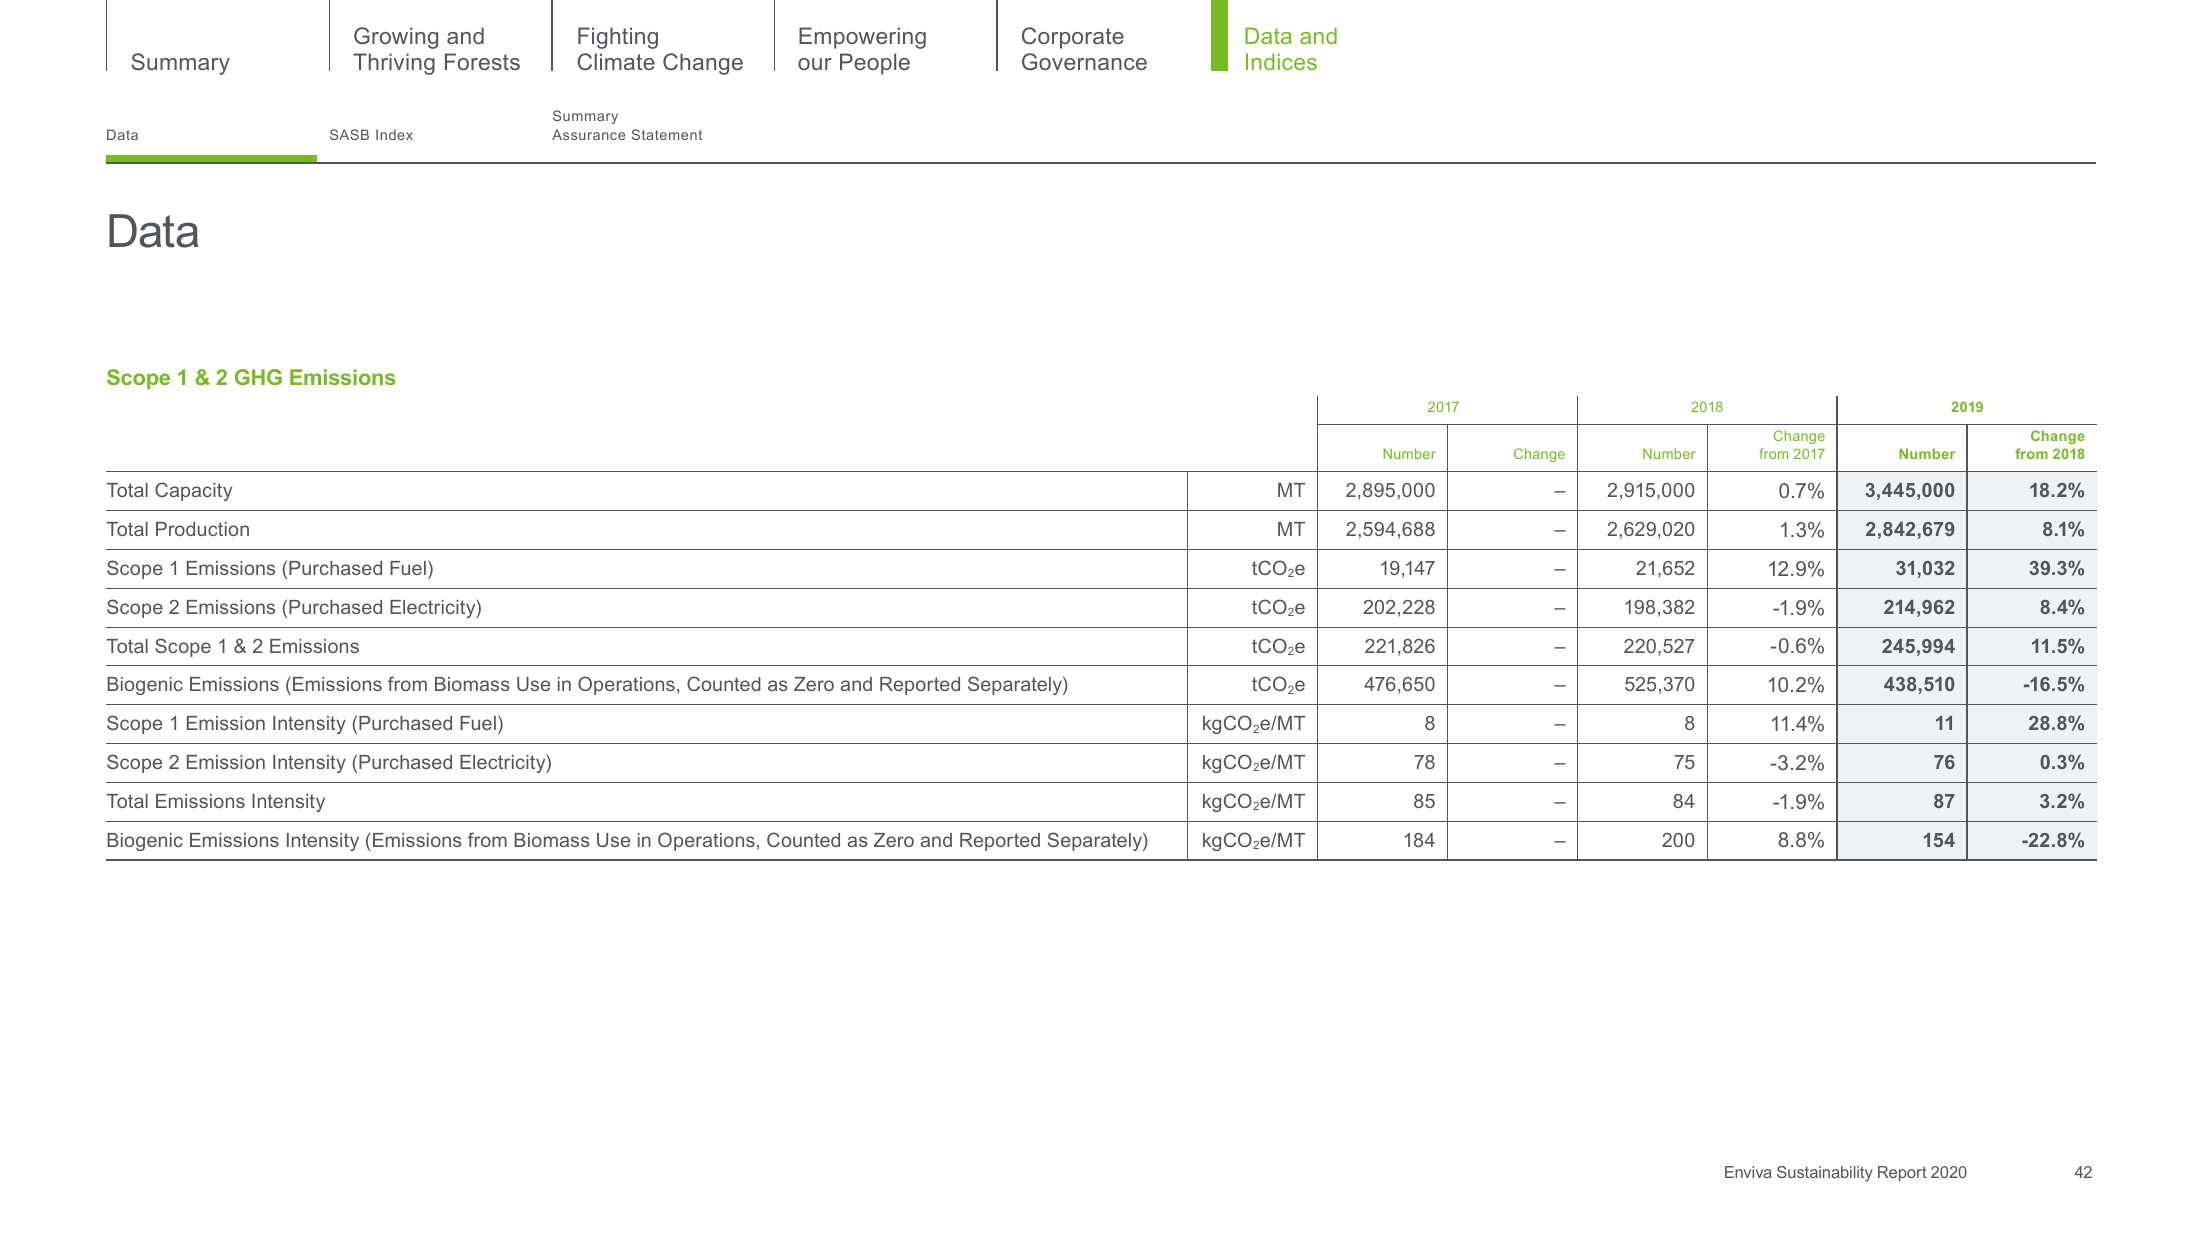Select the Scope 1 & 2 GHG Emissions heading
2203x1241 pixels.
(x=251, y=378)
